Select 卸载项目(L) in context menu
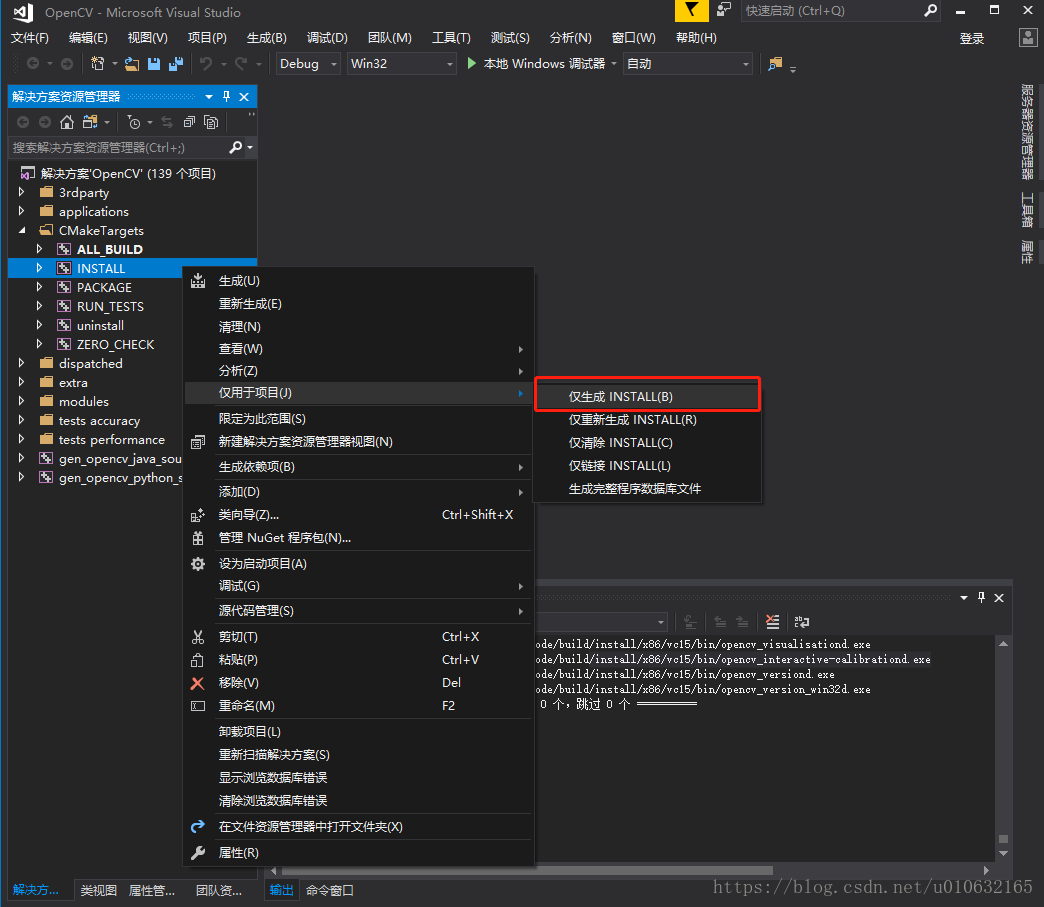 point(359,732)
